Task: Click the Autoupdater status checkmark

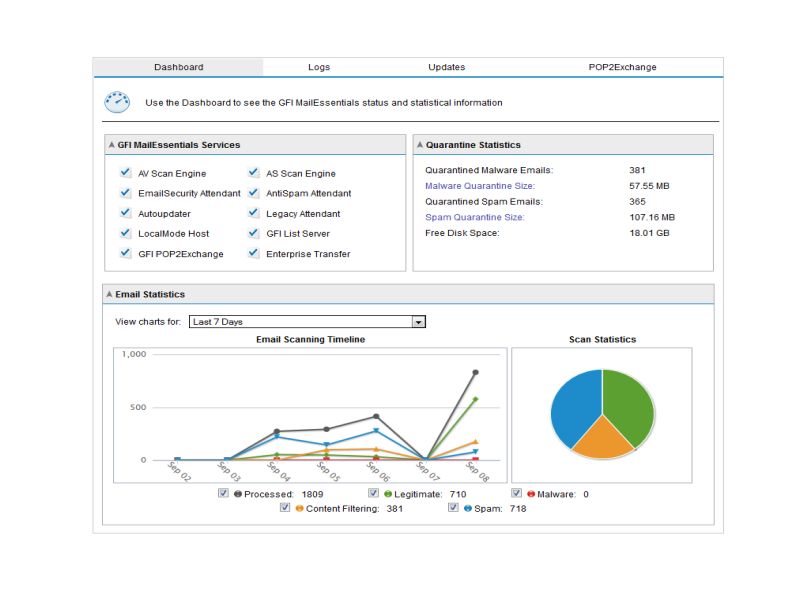Action: tap(125, 213)
